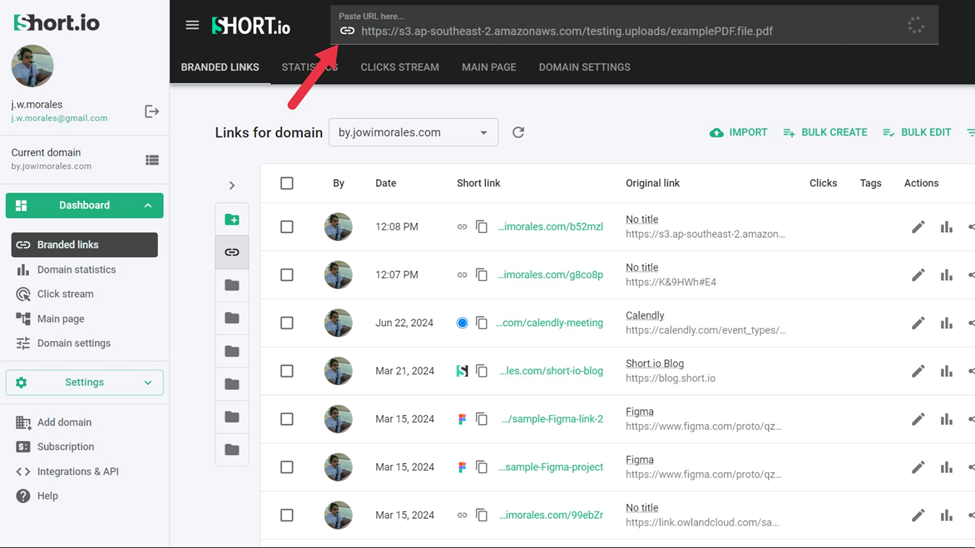This screenshot has height=548, width=975.
Task: Edit the g8co8p link with pencil icon
Action: point(918,274)
